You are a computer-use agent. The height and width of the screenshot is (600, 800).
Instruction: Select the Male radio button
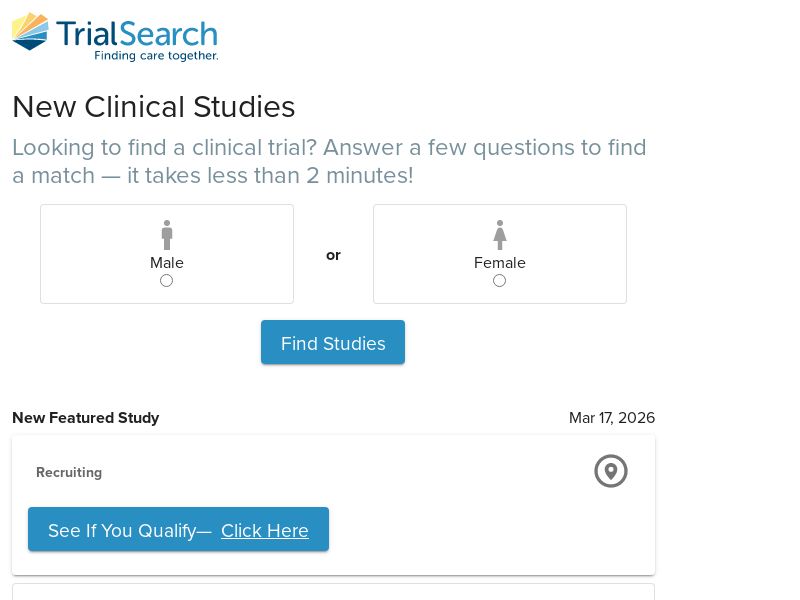point(166,281)
